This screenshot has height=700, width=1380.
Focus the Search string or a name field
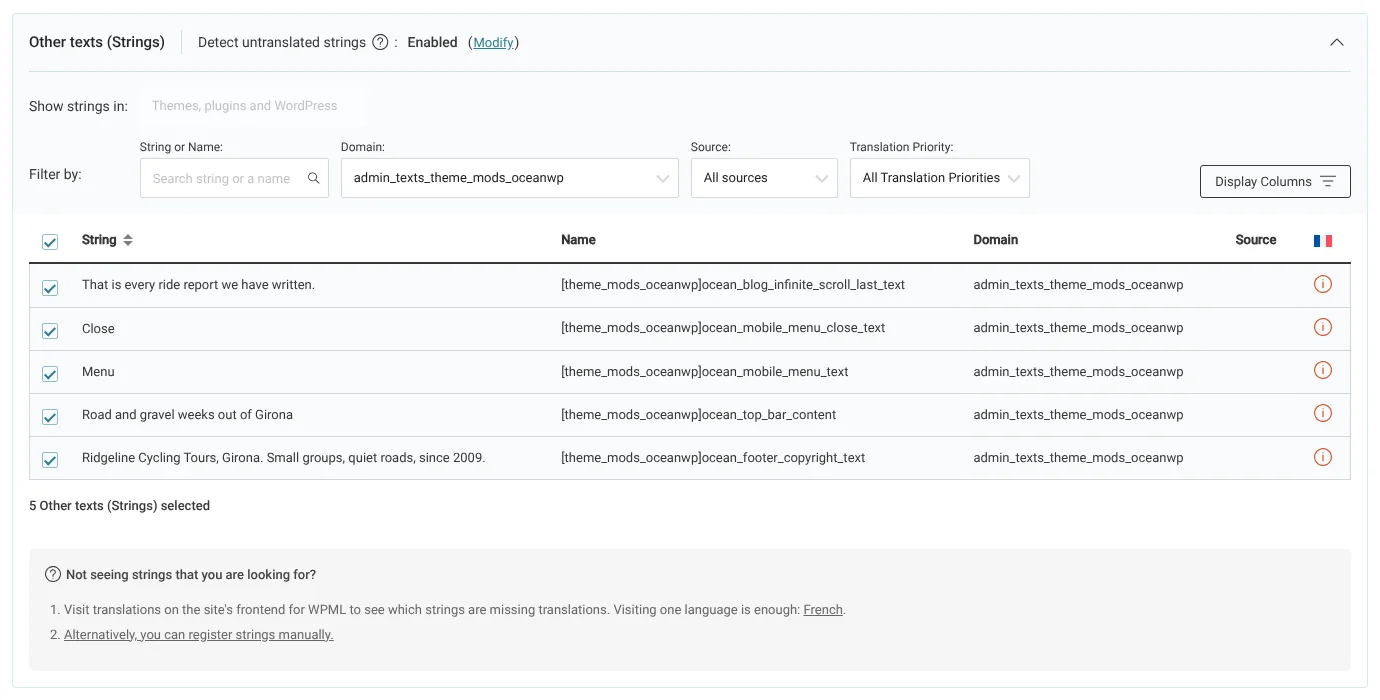(234, 178)
